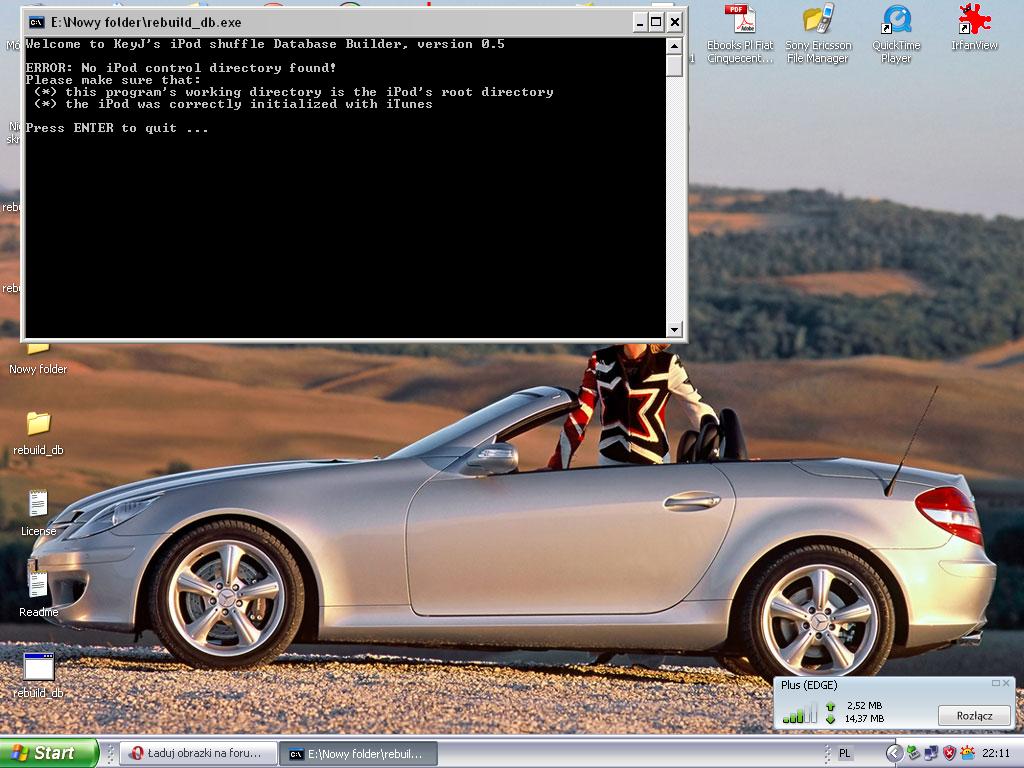Launch Sony Ericsson File Manager shortcut
The height and width of the screenshot is (768, 1024).
tap(818, 33)
